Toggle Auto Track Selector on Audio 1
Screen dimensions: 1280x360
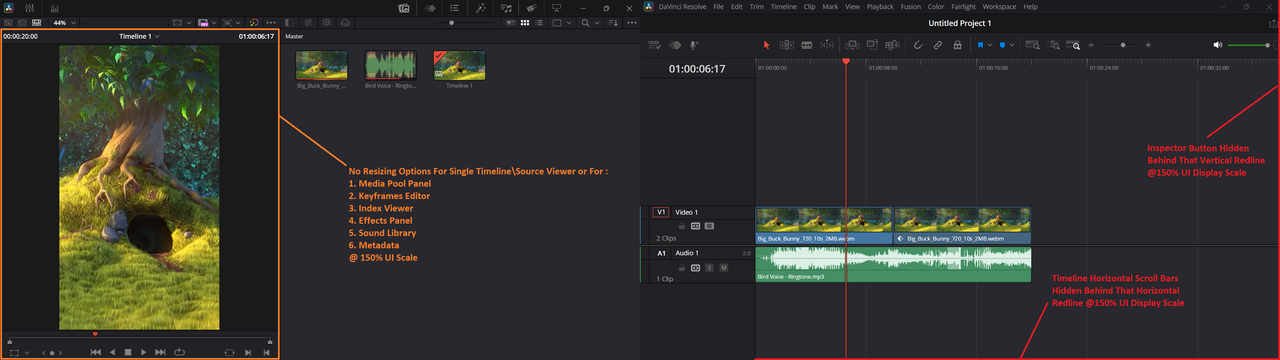[x=695, y=267]
